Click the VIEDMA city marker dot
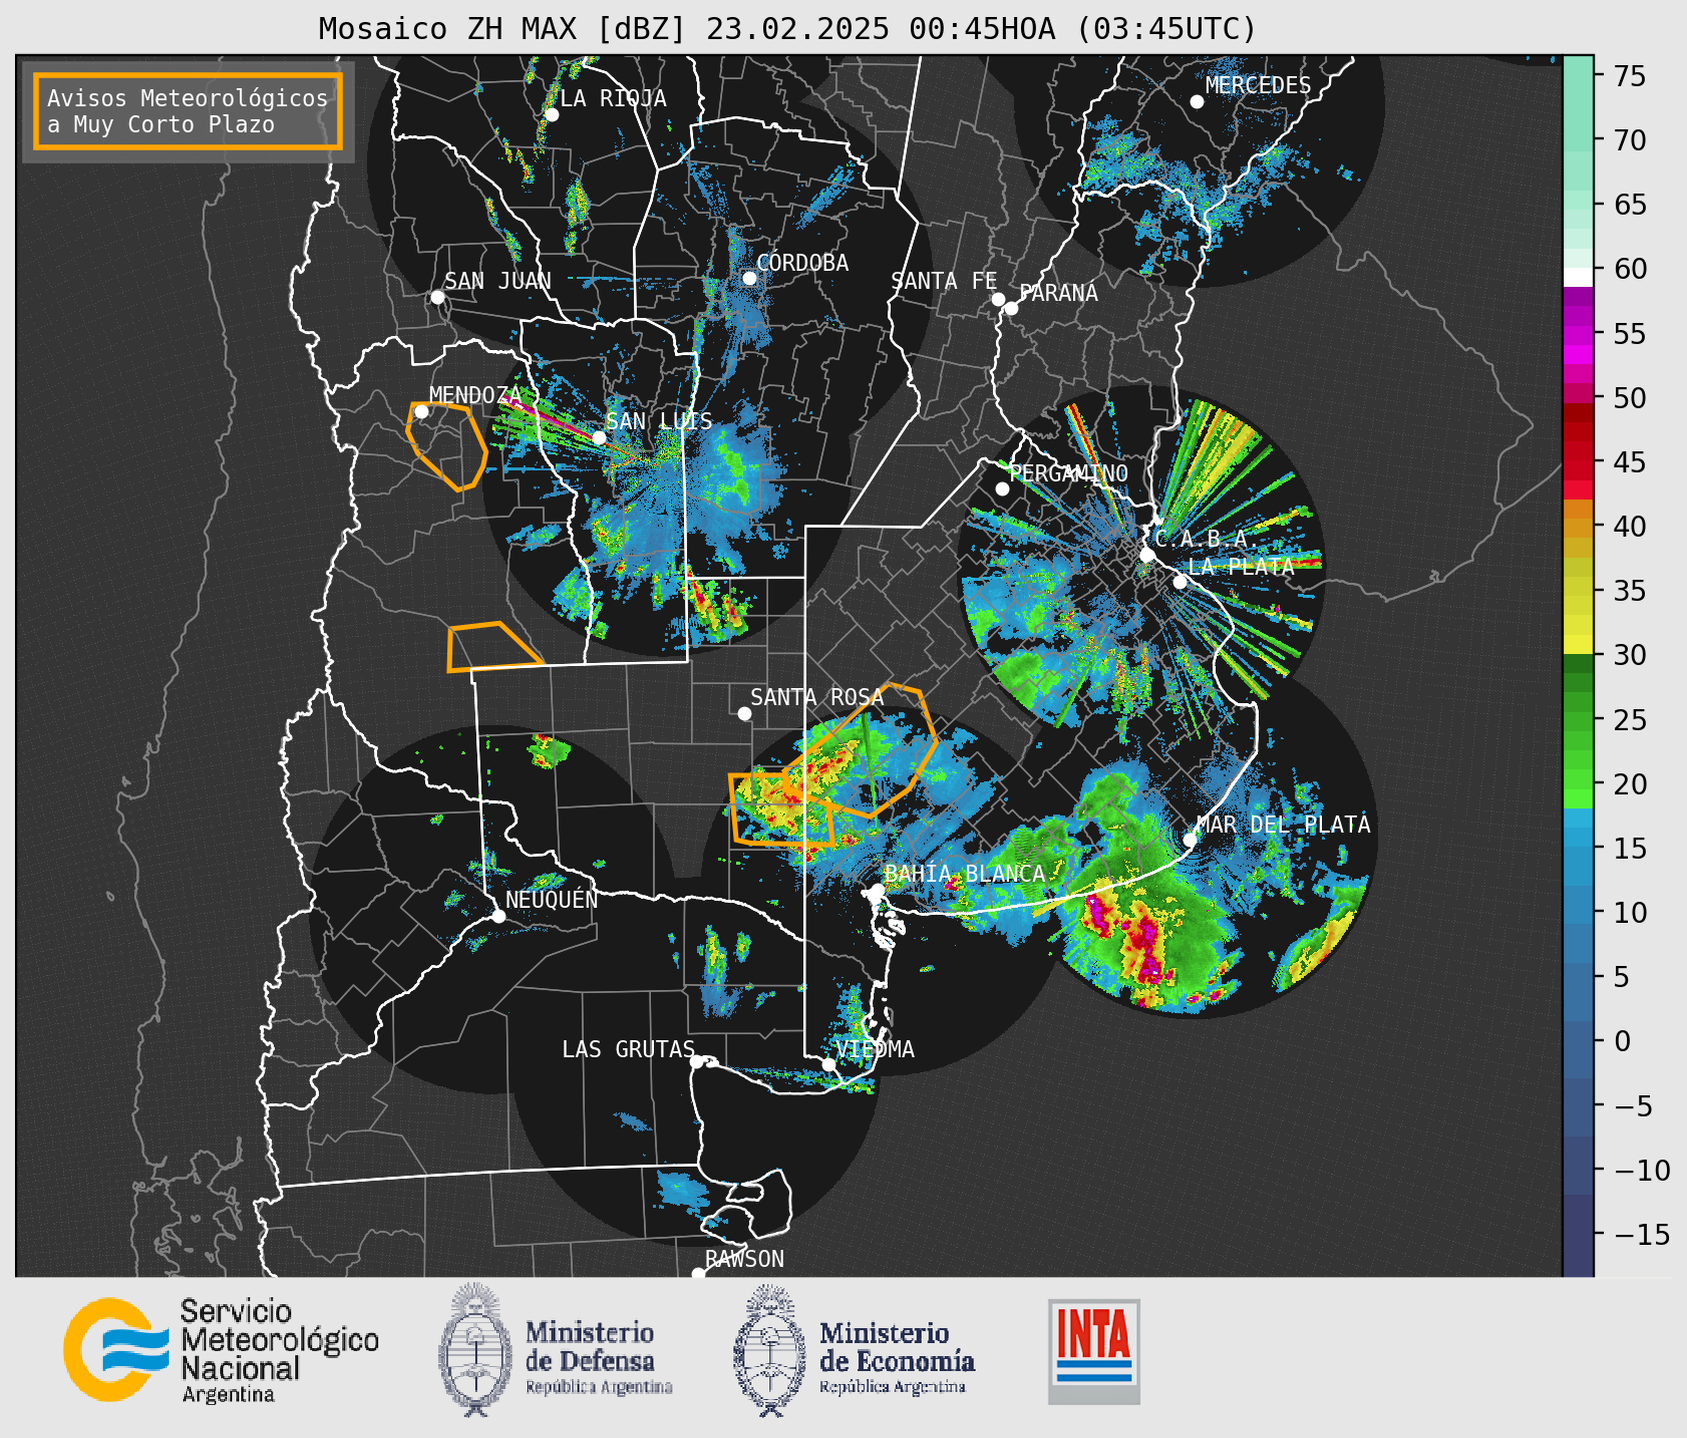This screenshot has height=1438, width=1687. [x=829, y=1064]
